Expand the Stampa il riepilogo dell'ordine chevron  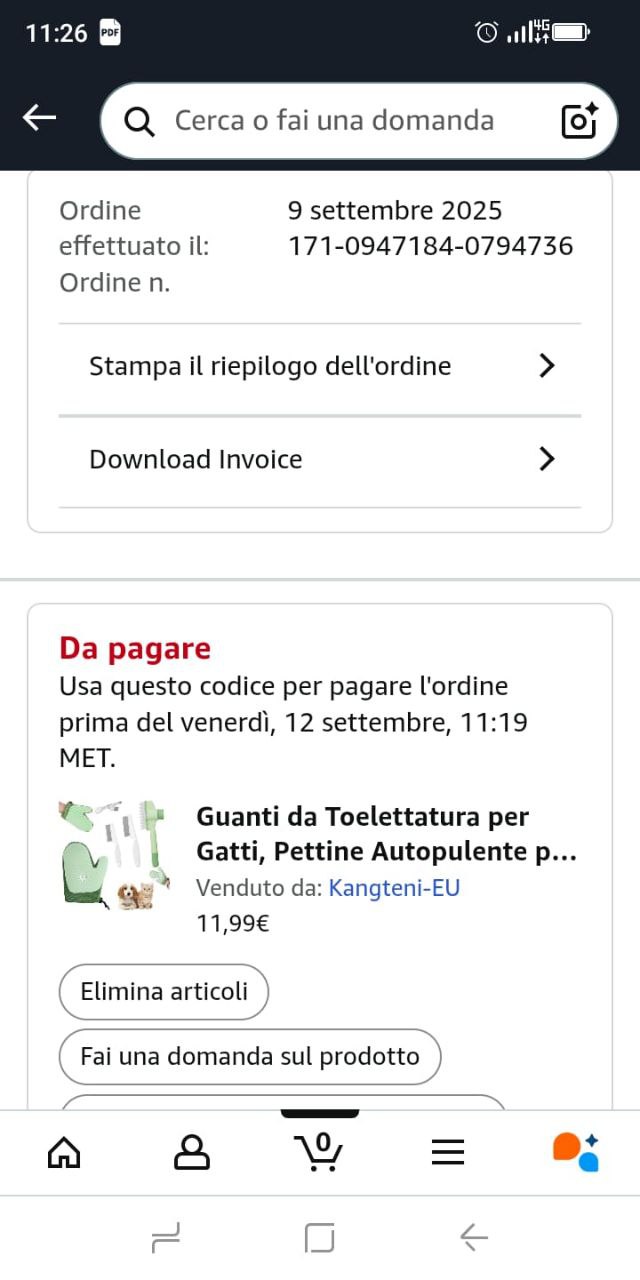[x=546, y=366]
